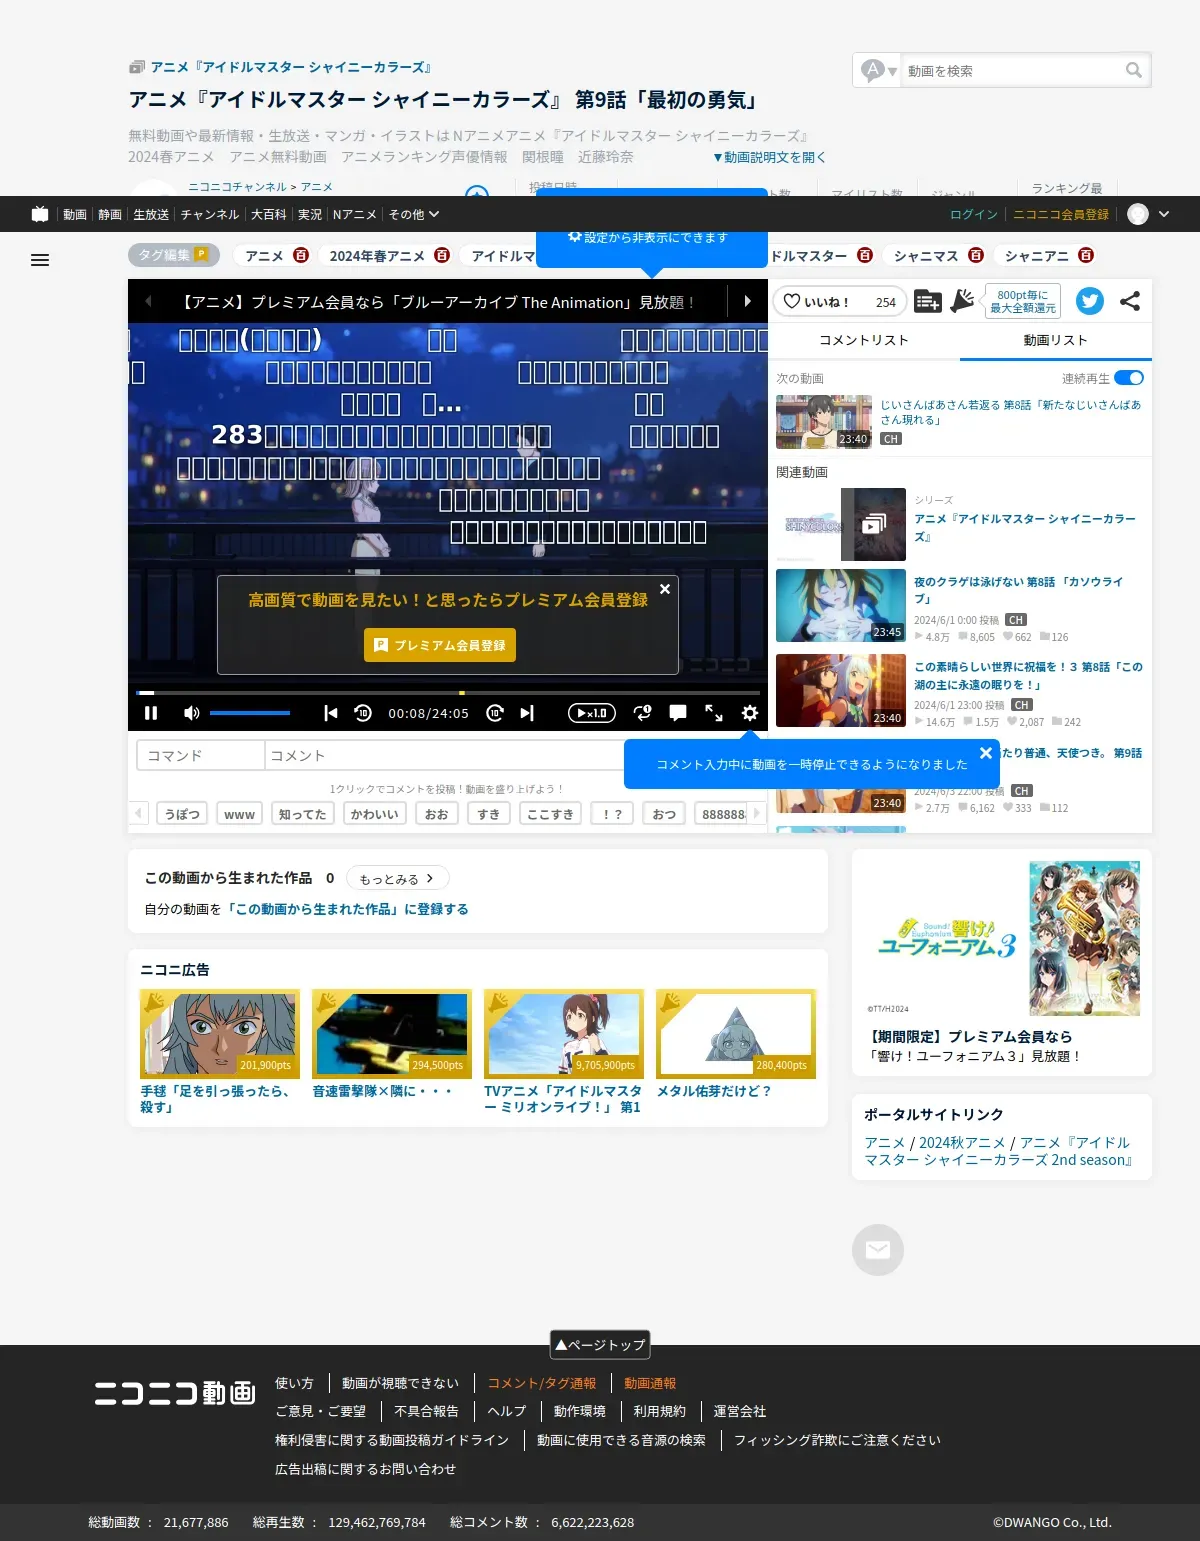The width and height of the screenshot is (1200, 1541).
Task: Adjust the blue volume slider
Action: [x=250, y=713]
